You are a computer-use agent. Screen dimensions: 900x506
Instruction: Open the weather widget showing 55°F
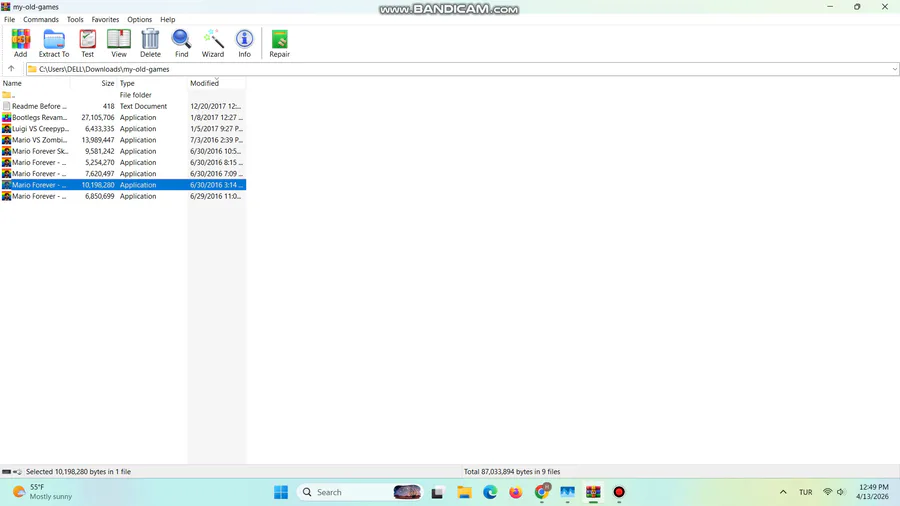click(43, 492)
